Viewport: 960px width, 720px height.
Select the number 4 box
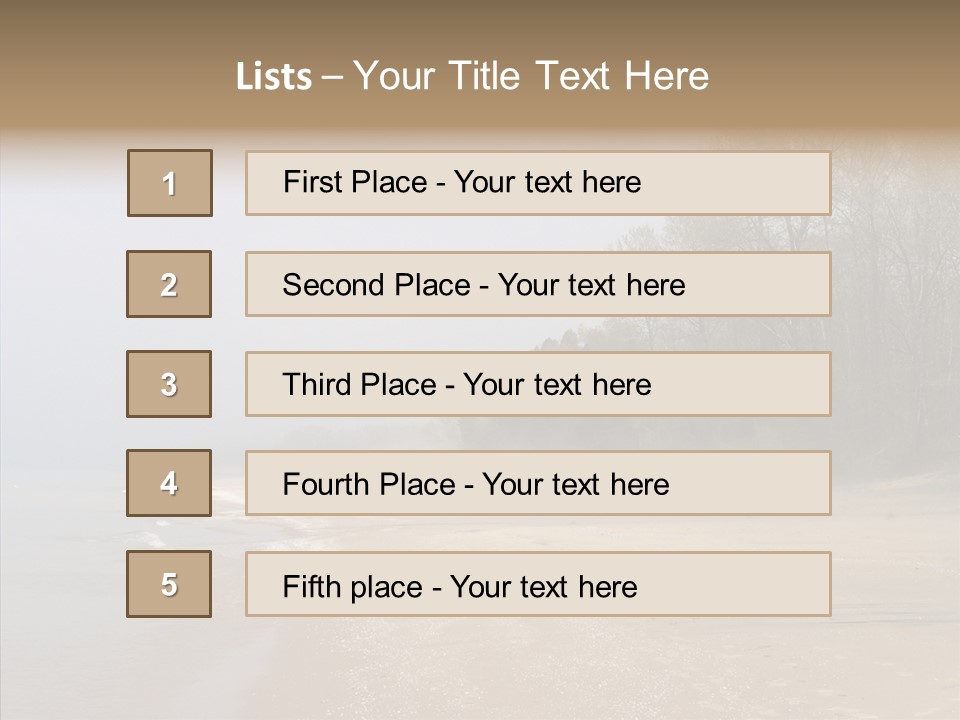169,483
